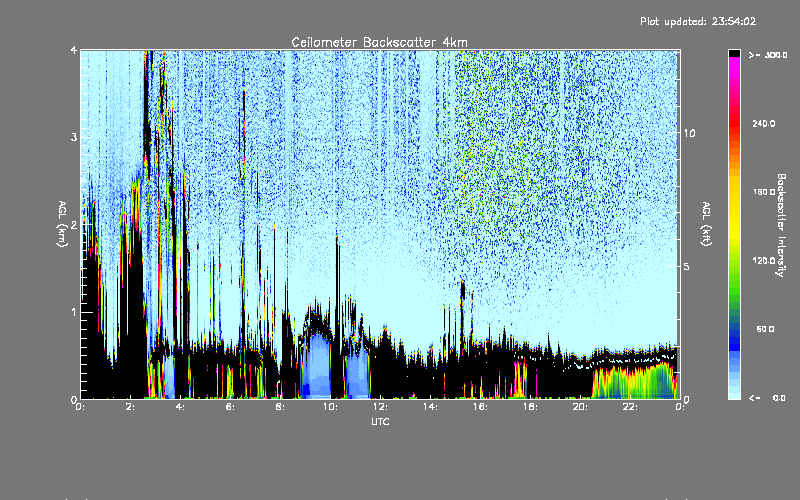
Task: Click the '60.0' colorbar value
Action: [765, 329]
